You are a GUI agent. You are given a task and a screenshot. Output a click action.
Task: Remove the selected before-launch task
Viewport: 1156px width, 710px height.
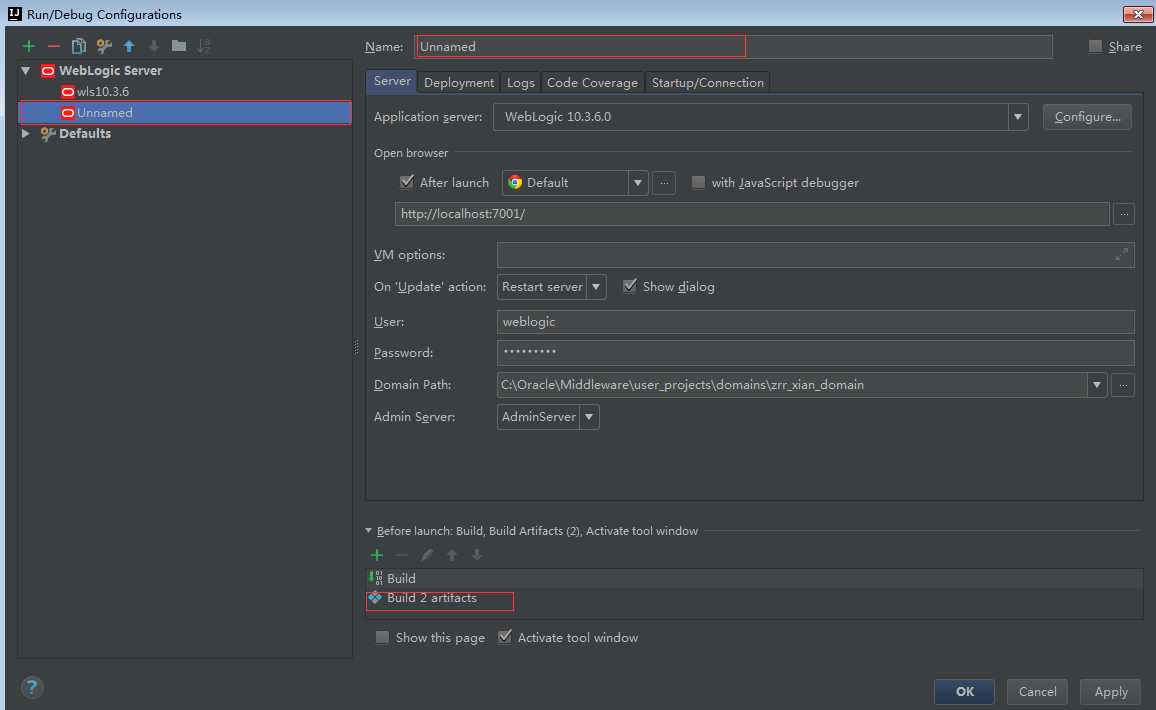pos(402,555)
